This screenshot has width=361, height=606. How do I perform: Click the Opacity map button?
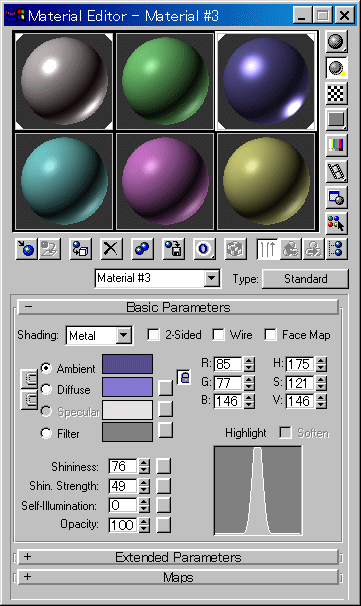(x=163, y=525)
